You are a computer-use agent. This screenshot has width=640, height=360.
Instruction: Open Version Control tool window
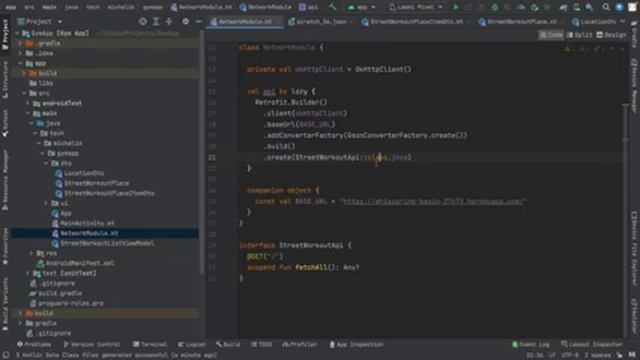point(92,344)
